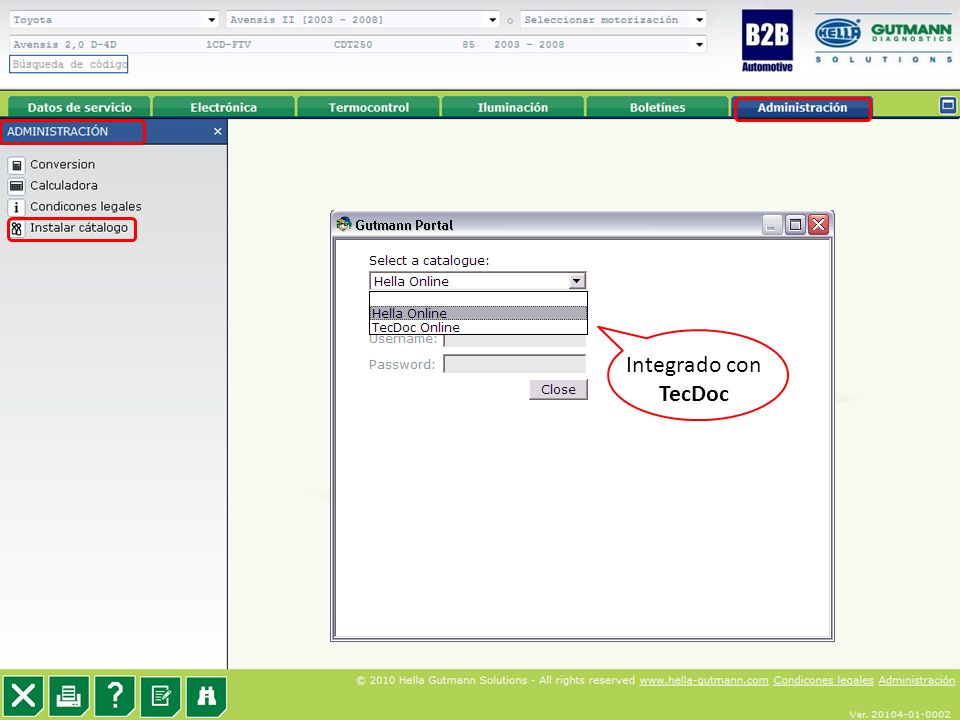
Task: Open Condicones legales in the sidebar
Action: (x=86, y=206)
